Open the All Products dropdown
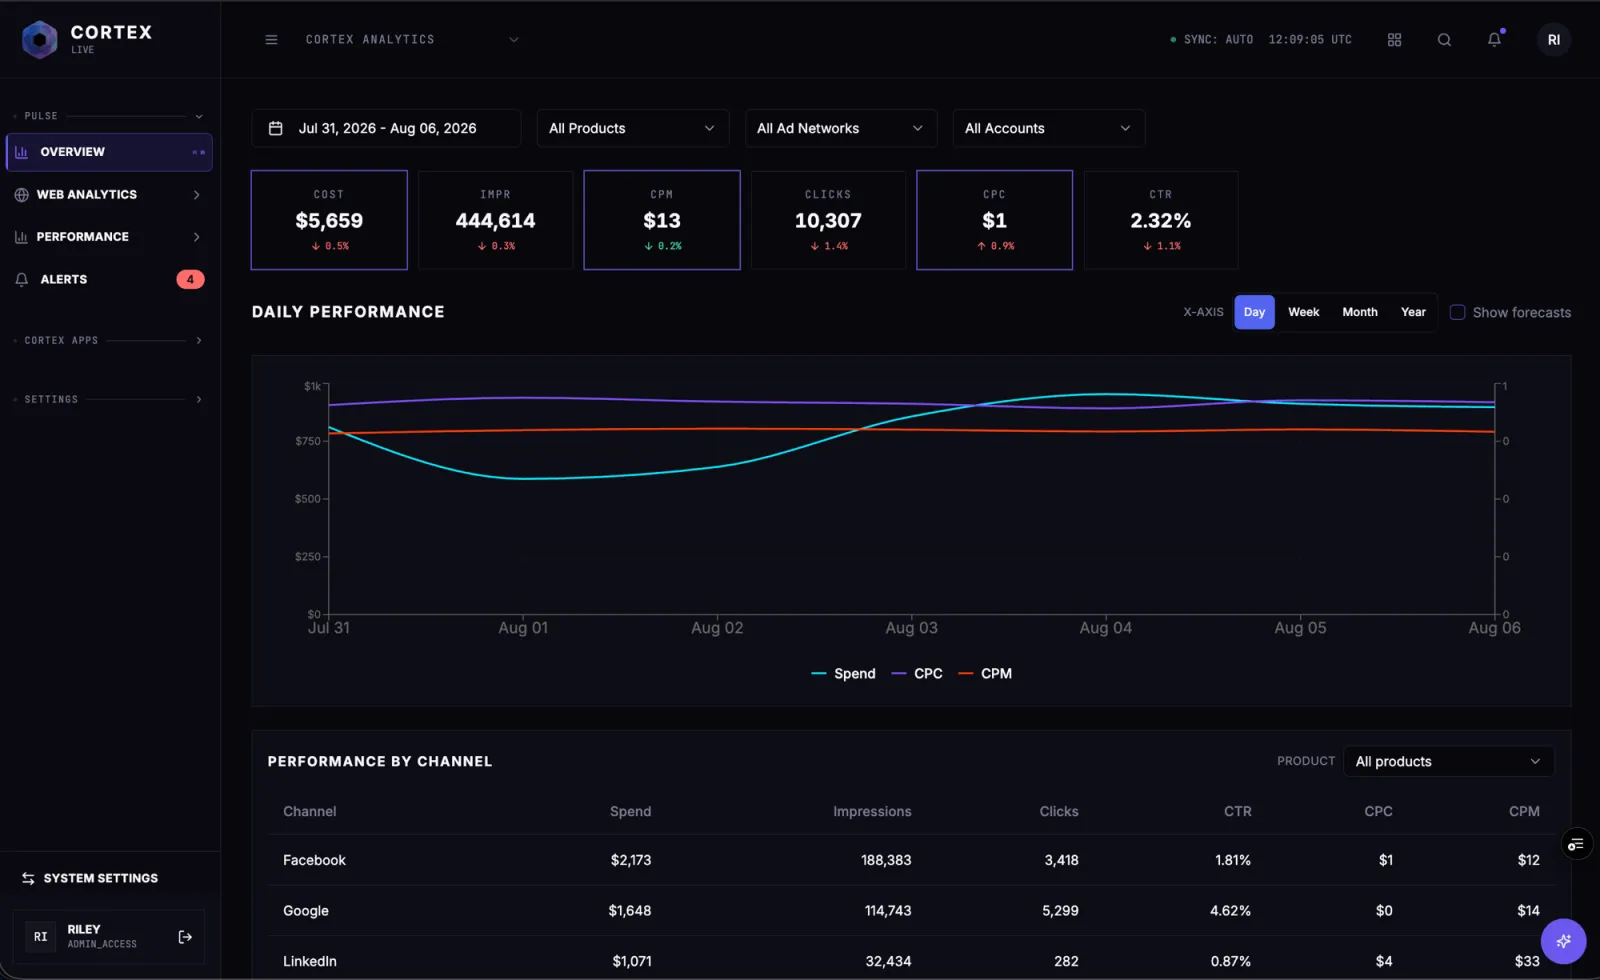Image resolution: width=1600 pixels, height=980 pixels. click(x=633, y=128)
